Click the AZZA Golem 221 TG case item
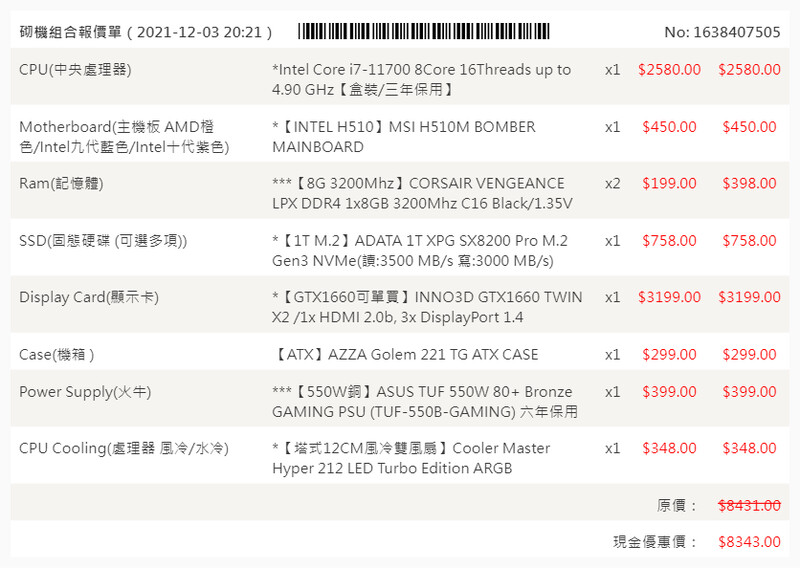The image size is (800, 568). pos(405,355)
